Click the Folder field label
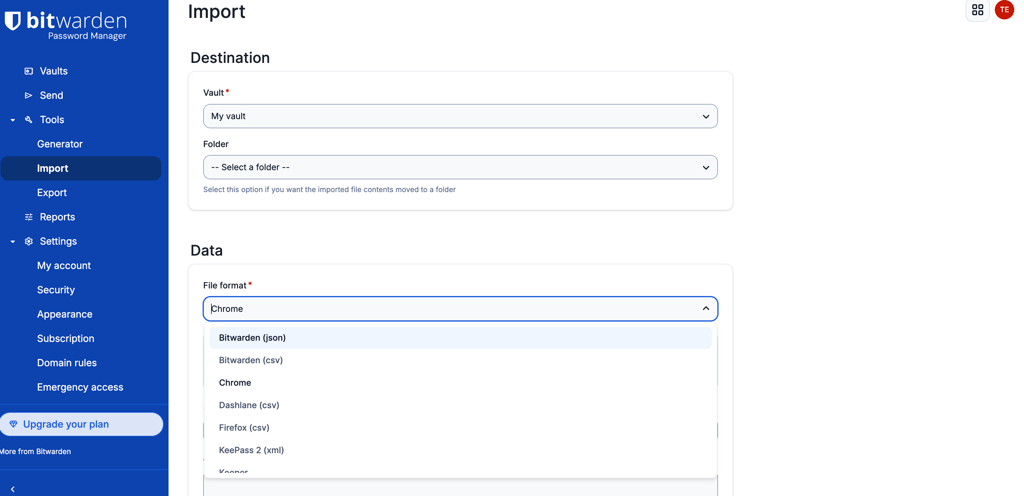This screenshot has width=1024, height=496. [x=216, y=144]
